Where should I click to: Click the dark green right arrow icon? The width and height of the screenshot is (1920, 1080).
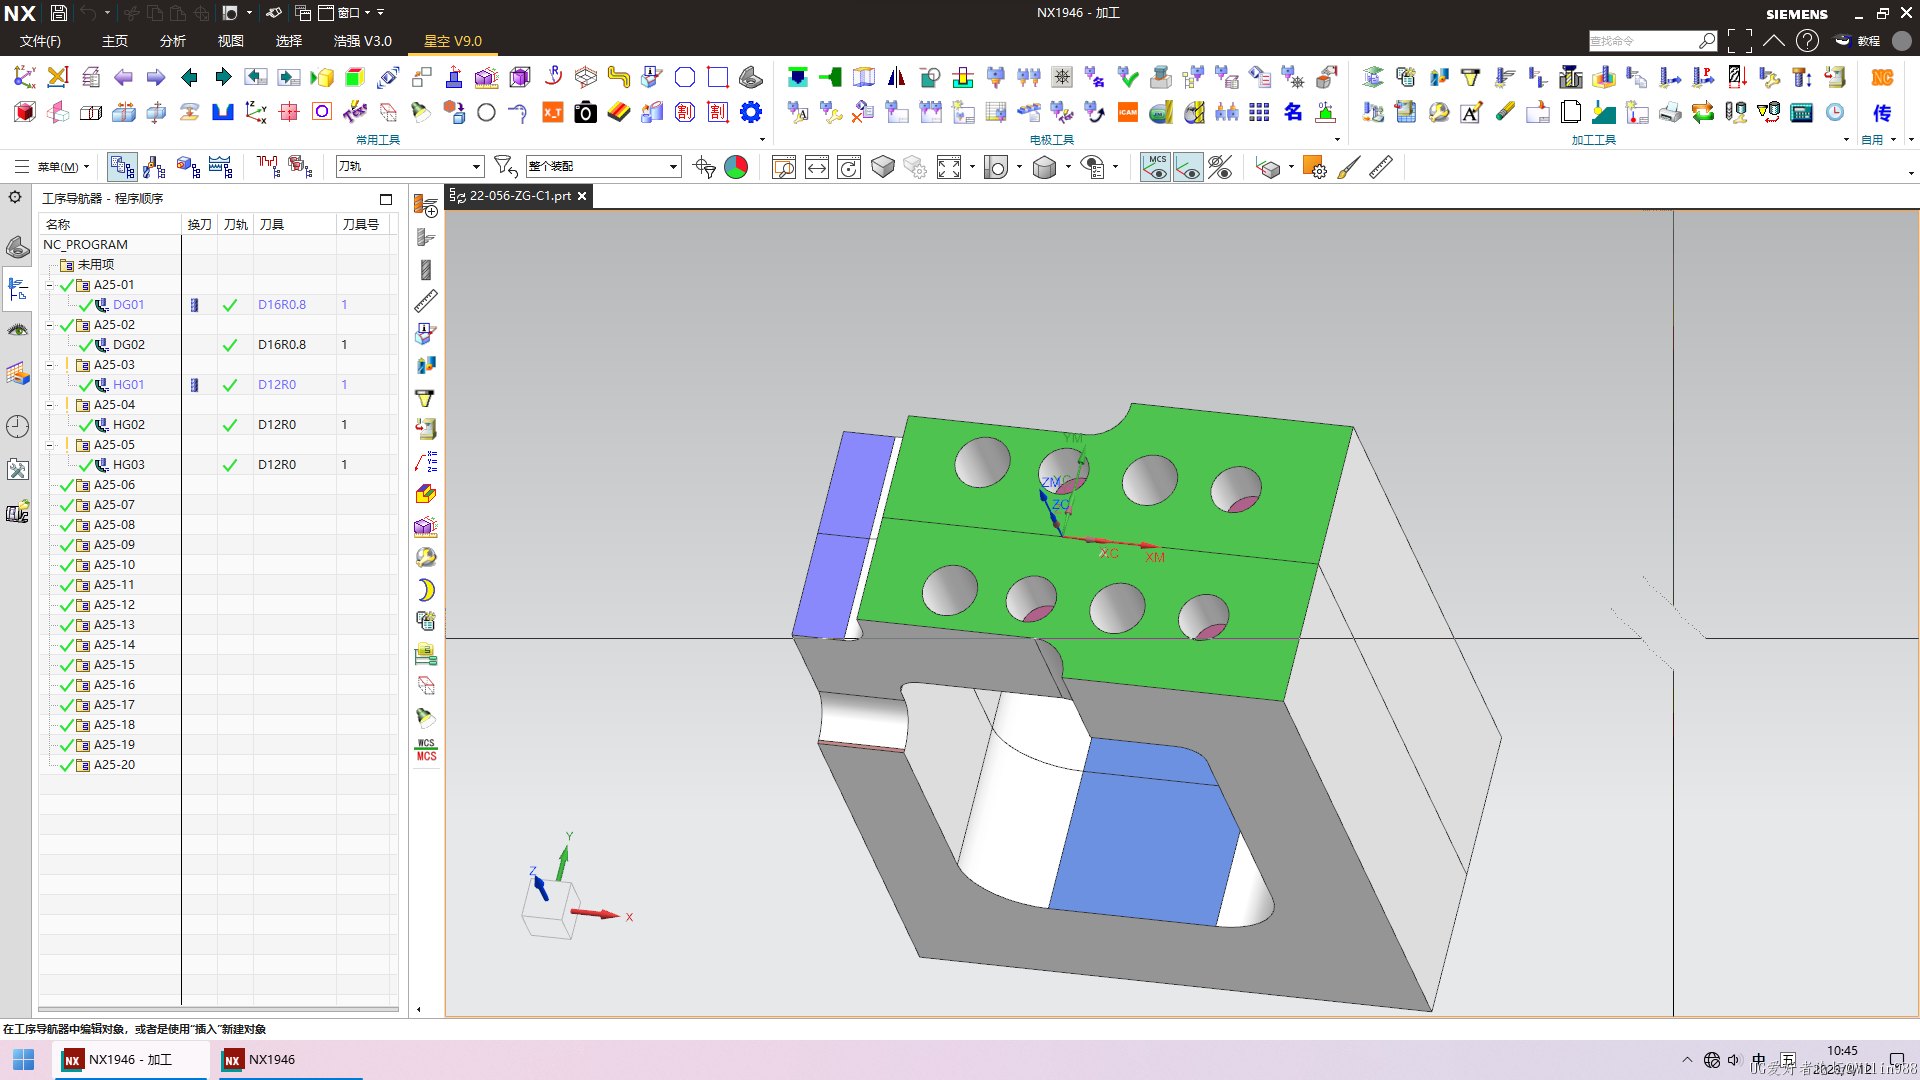tap(223, 78)
